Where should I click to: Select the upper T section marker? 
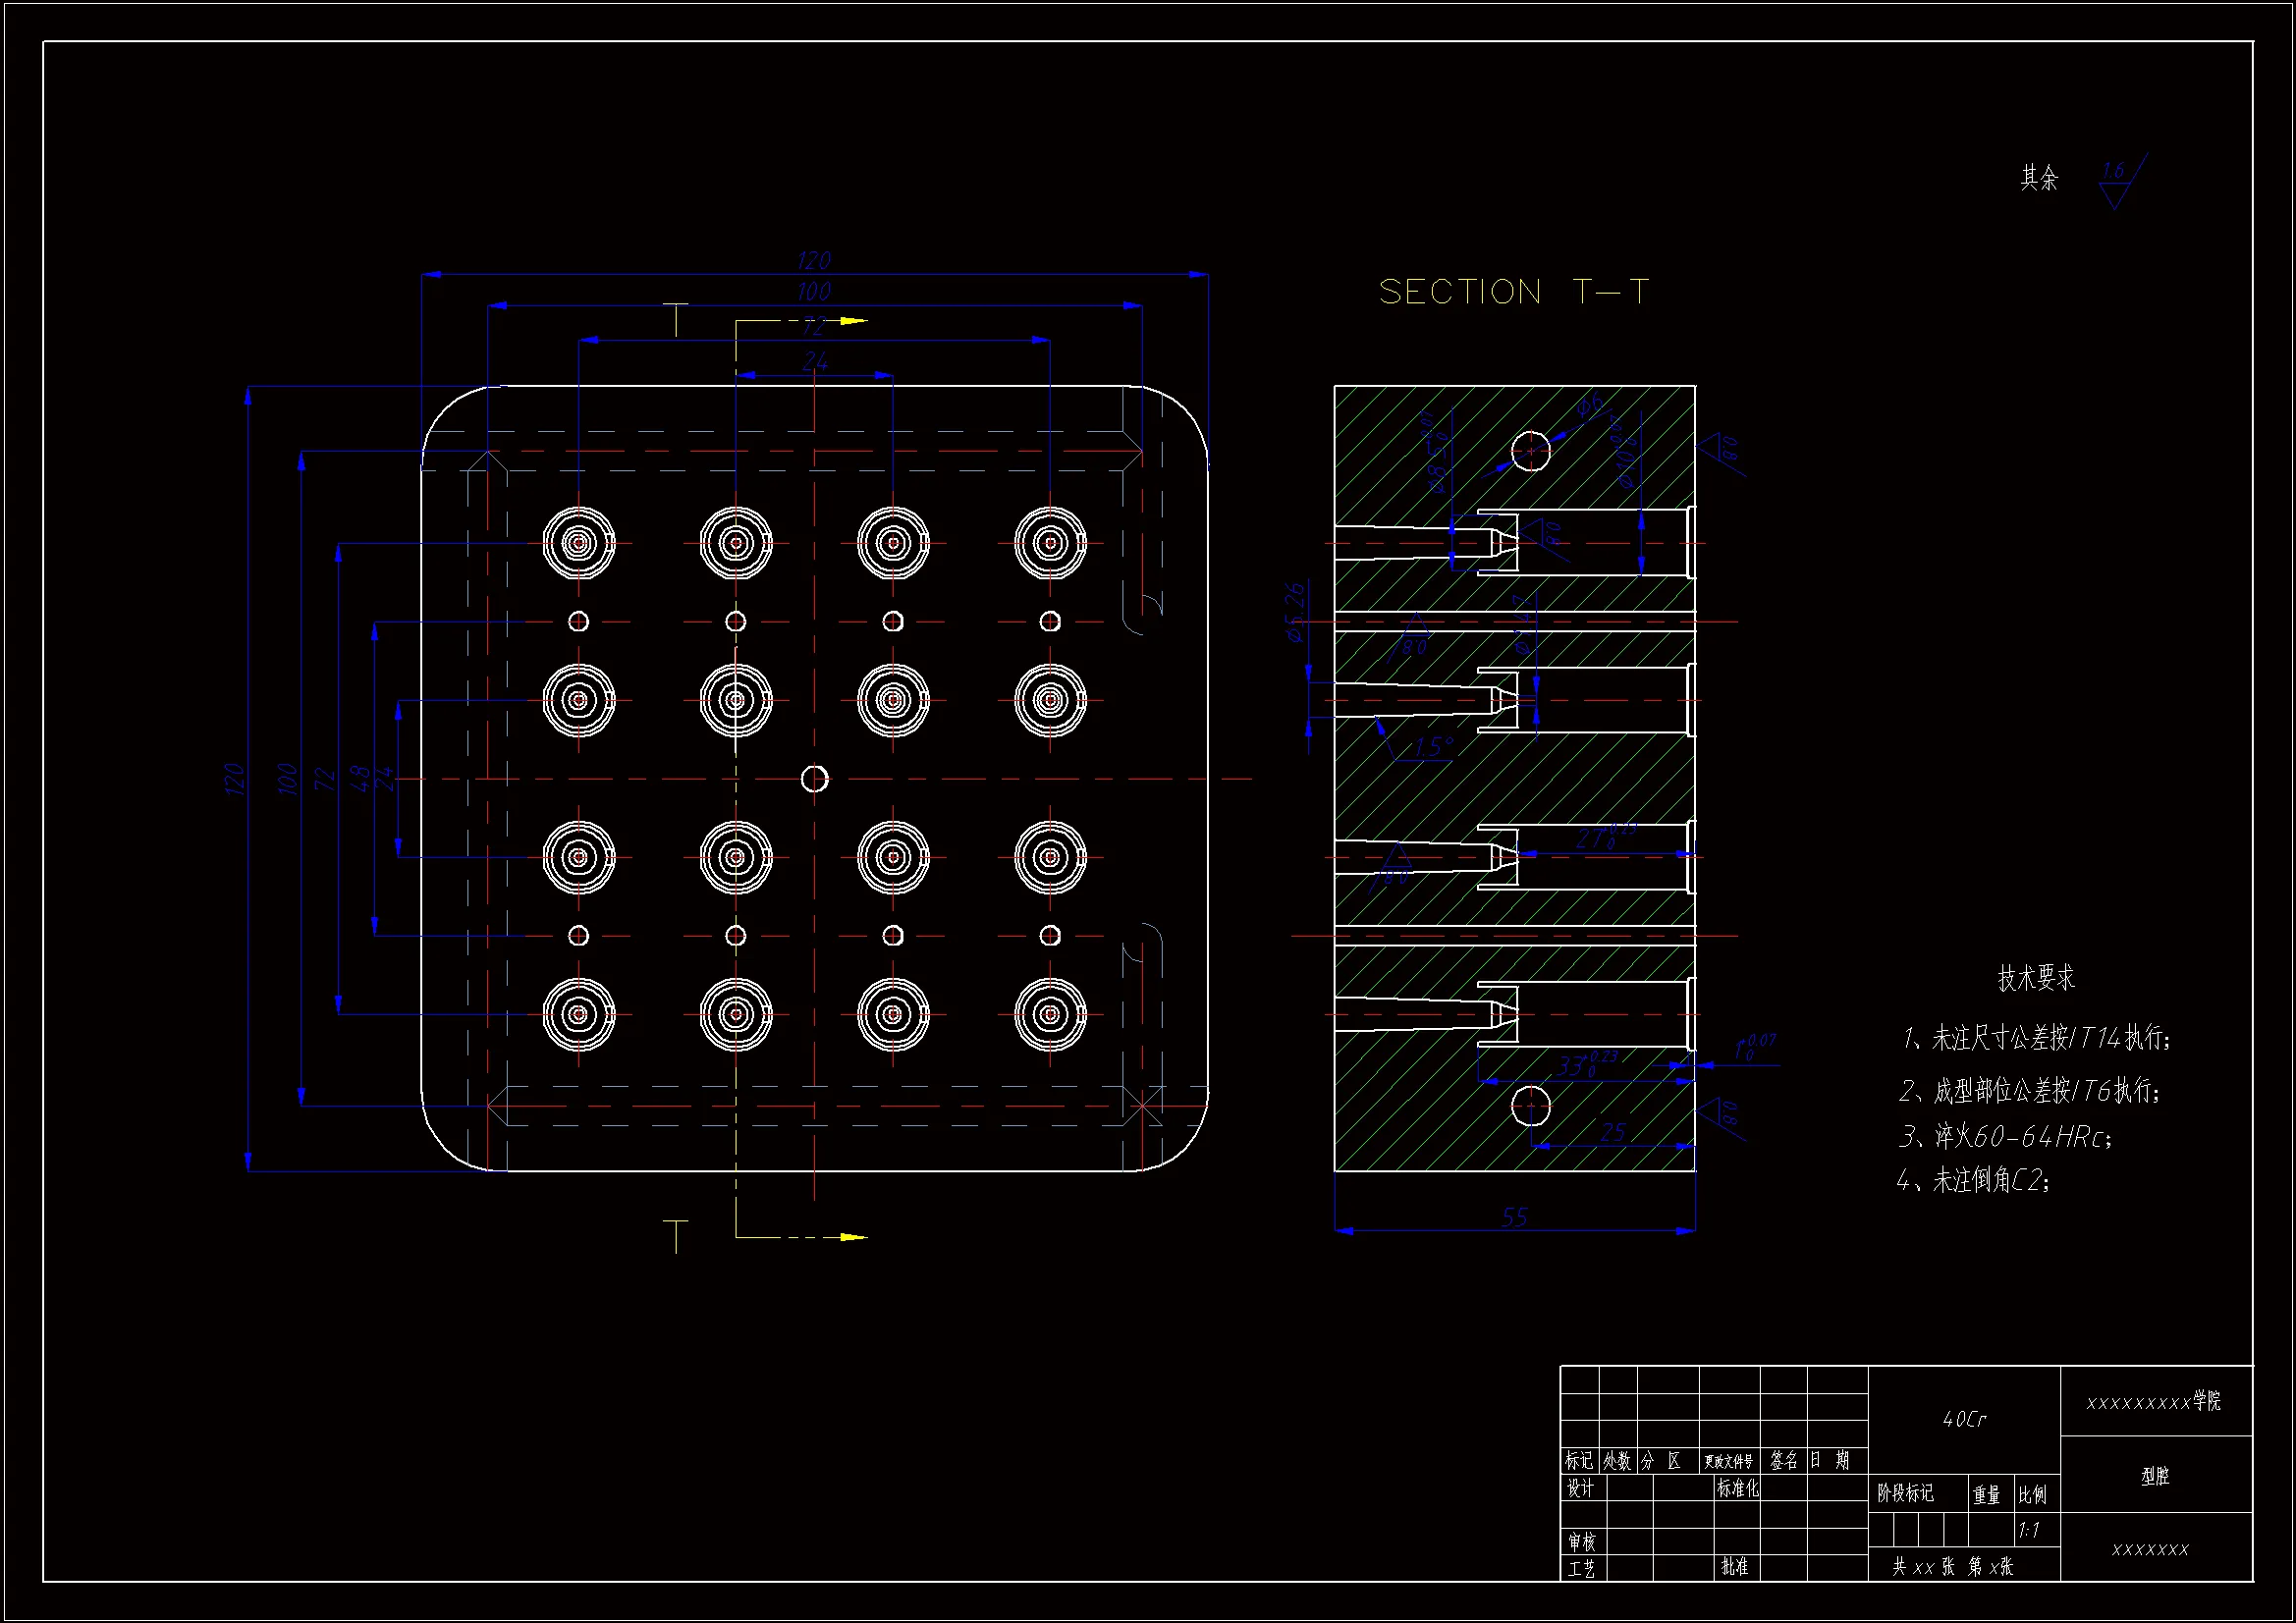676,319
